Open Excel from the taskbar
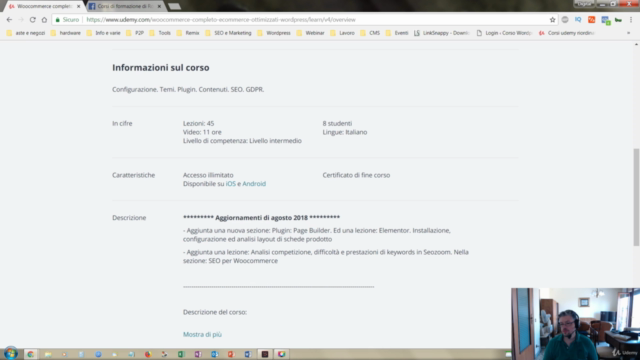 pyautogui.click(x=181, y=354)
